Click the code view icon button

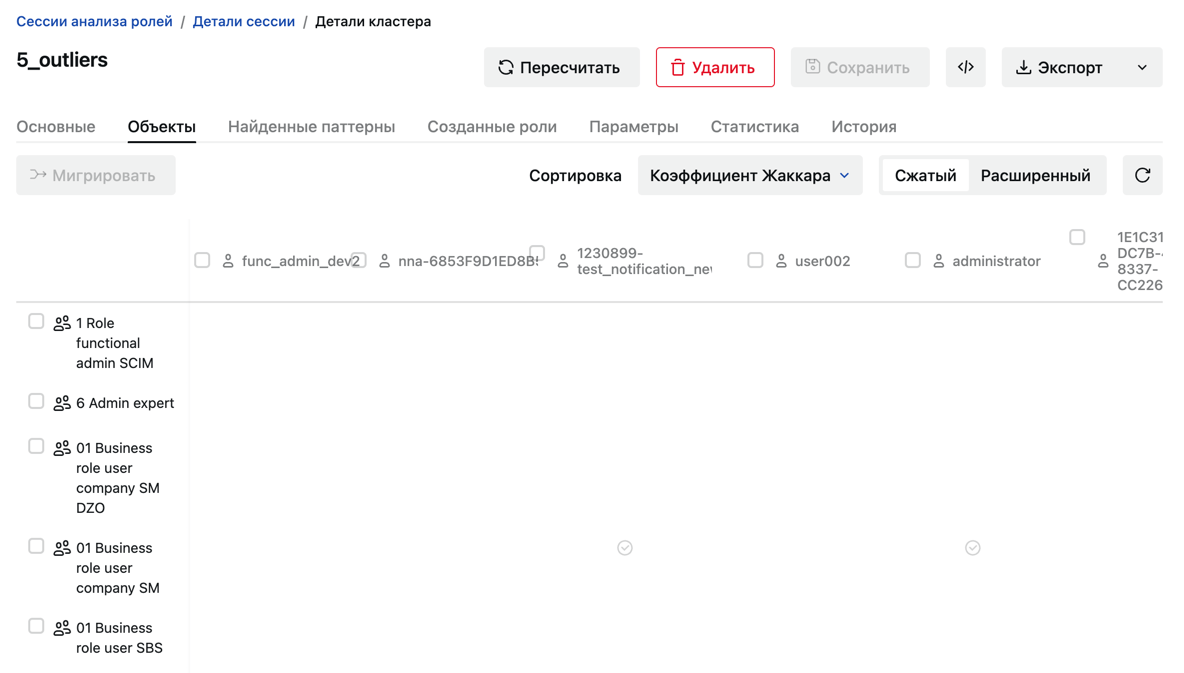[965, 67]
